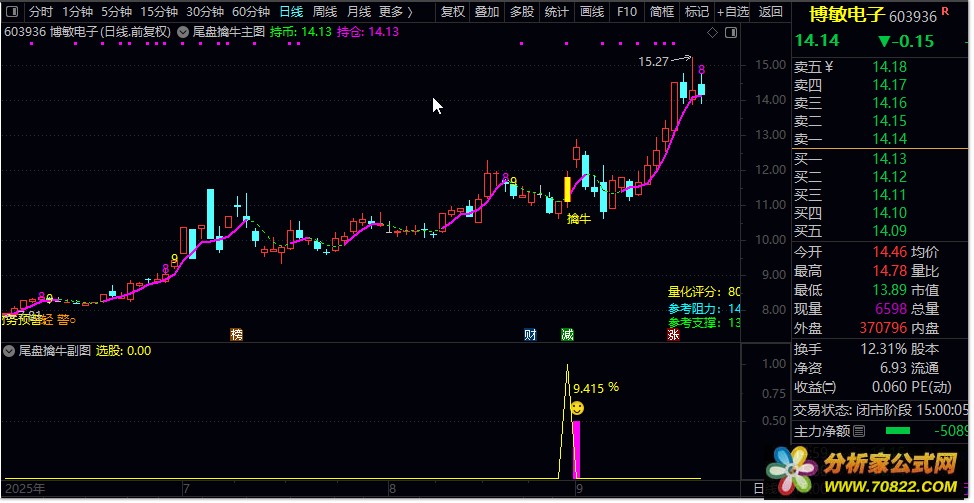Expand the 尾盘擒牛副图 indicator dropdown

pyautogui.click(x=9, y=351)
